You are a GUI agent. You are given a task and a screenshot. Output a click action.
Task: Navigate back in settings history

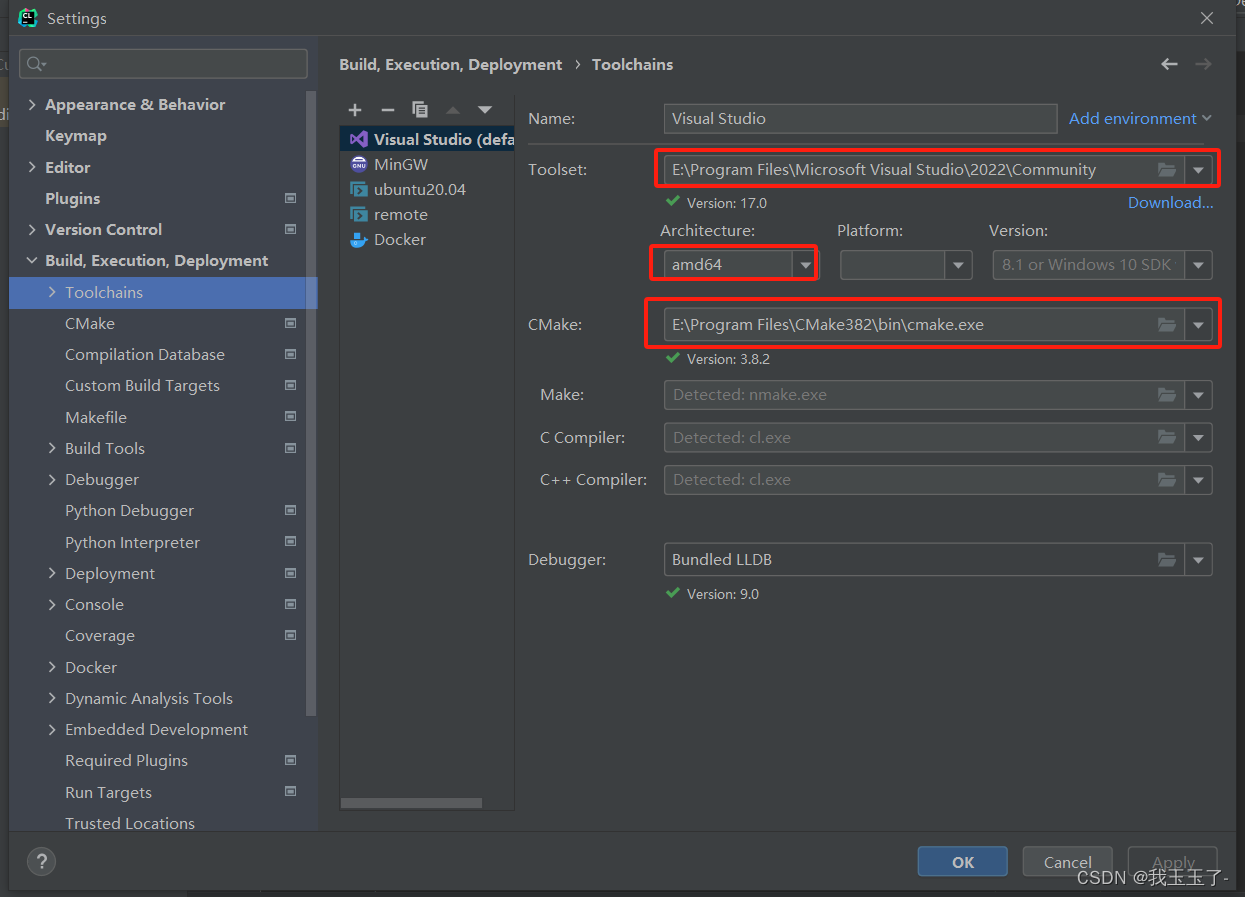tap(1169, 64)
